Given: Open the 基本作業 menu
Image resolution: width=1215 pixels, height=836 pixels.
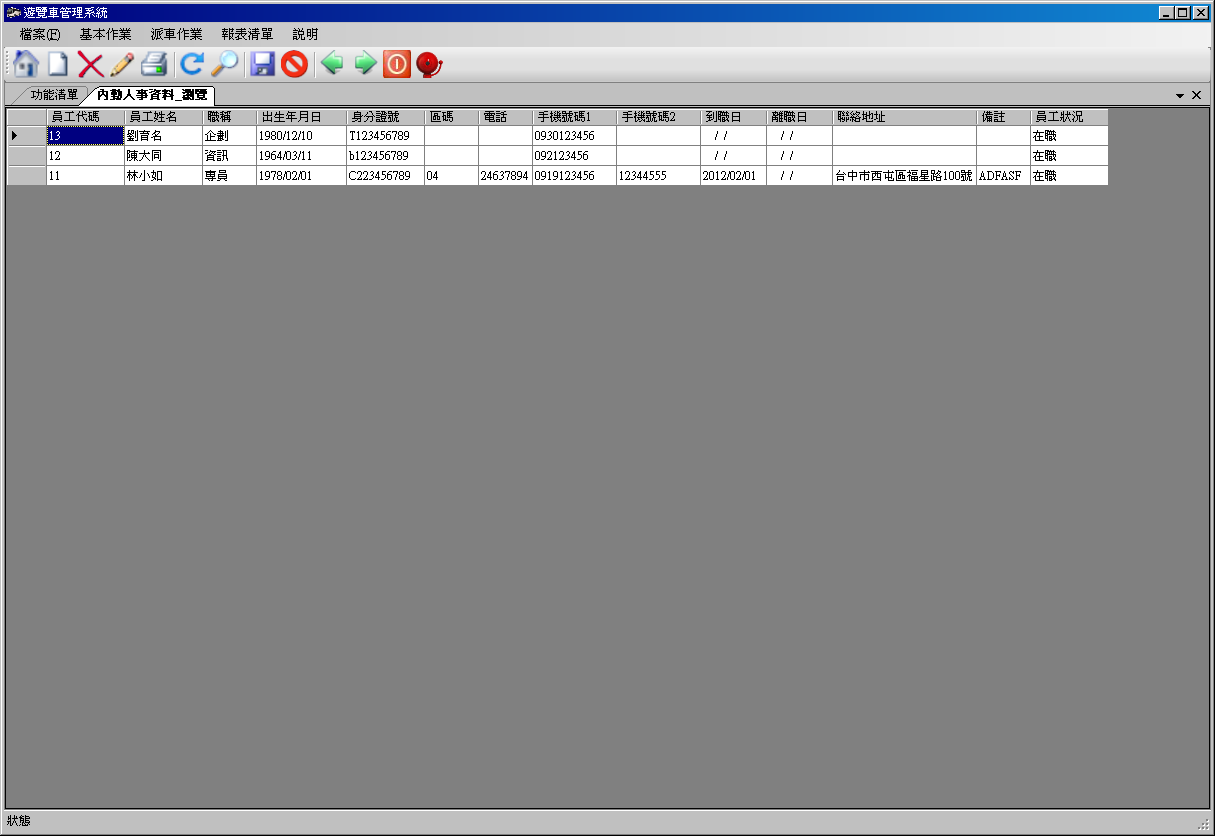Looking at the screenshot, I should click(105, 34).
